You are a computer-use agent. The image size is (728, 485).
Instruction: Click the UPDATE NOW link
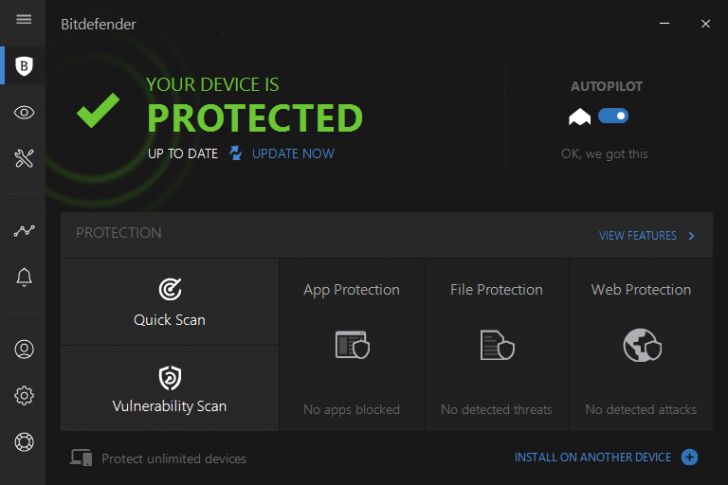tap(293, 154)
